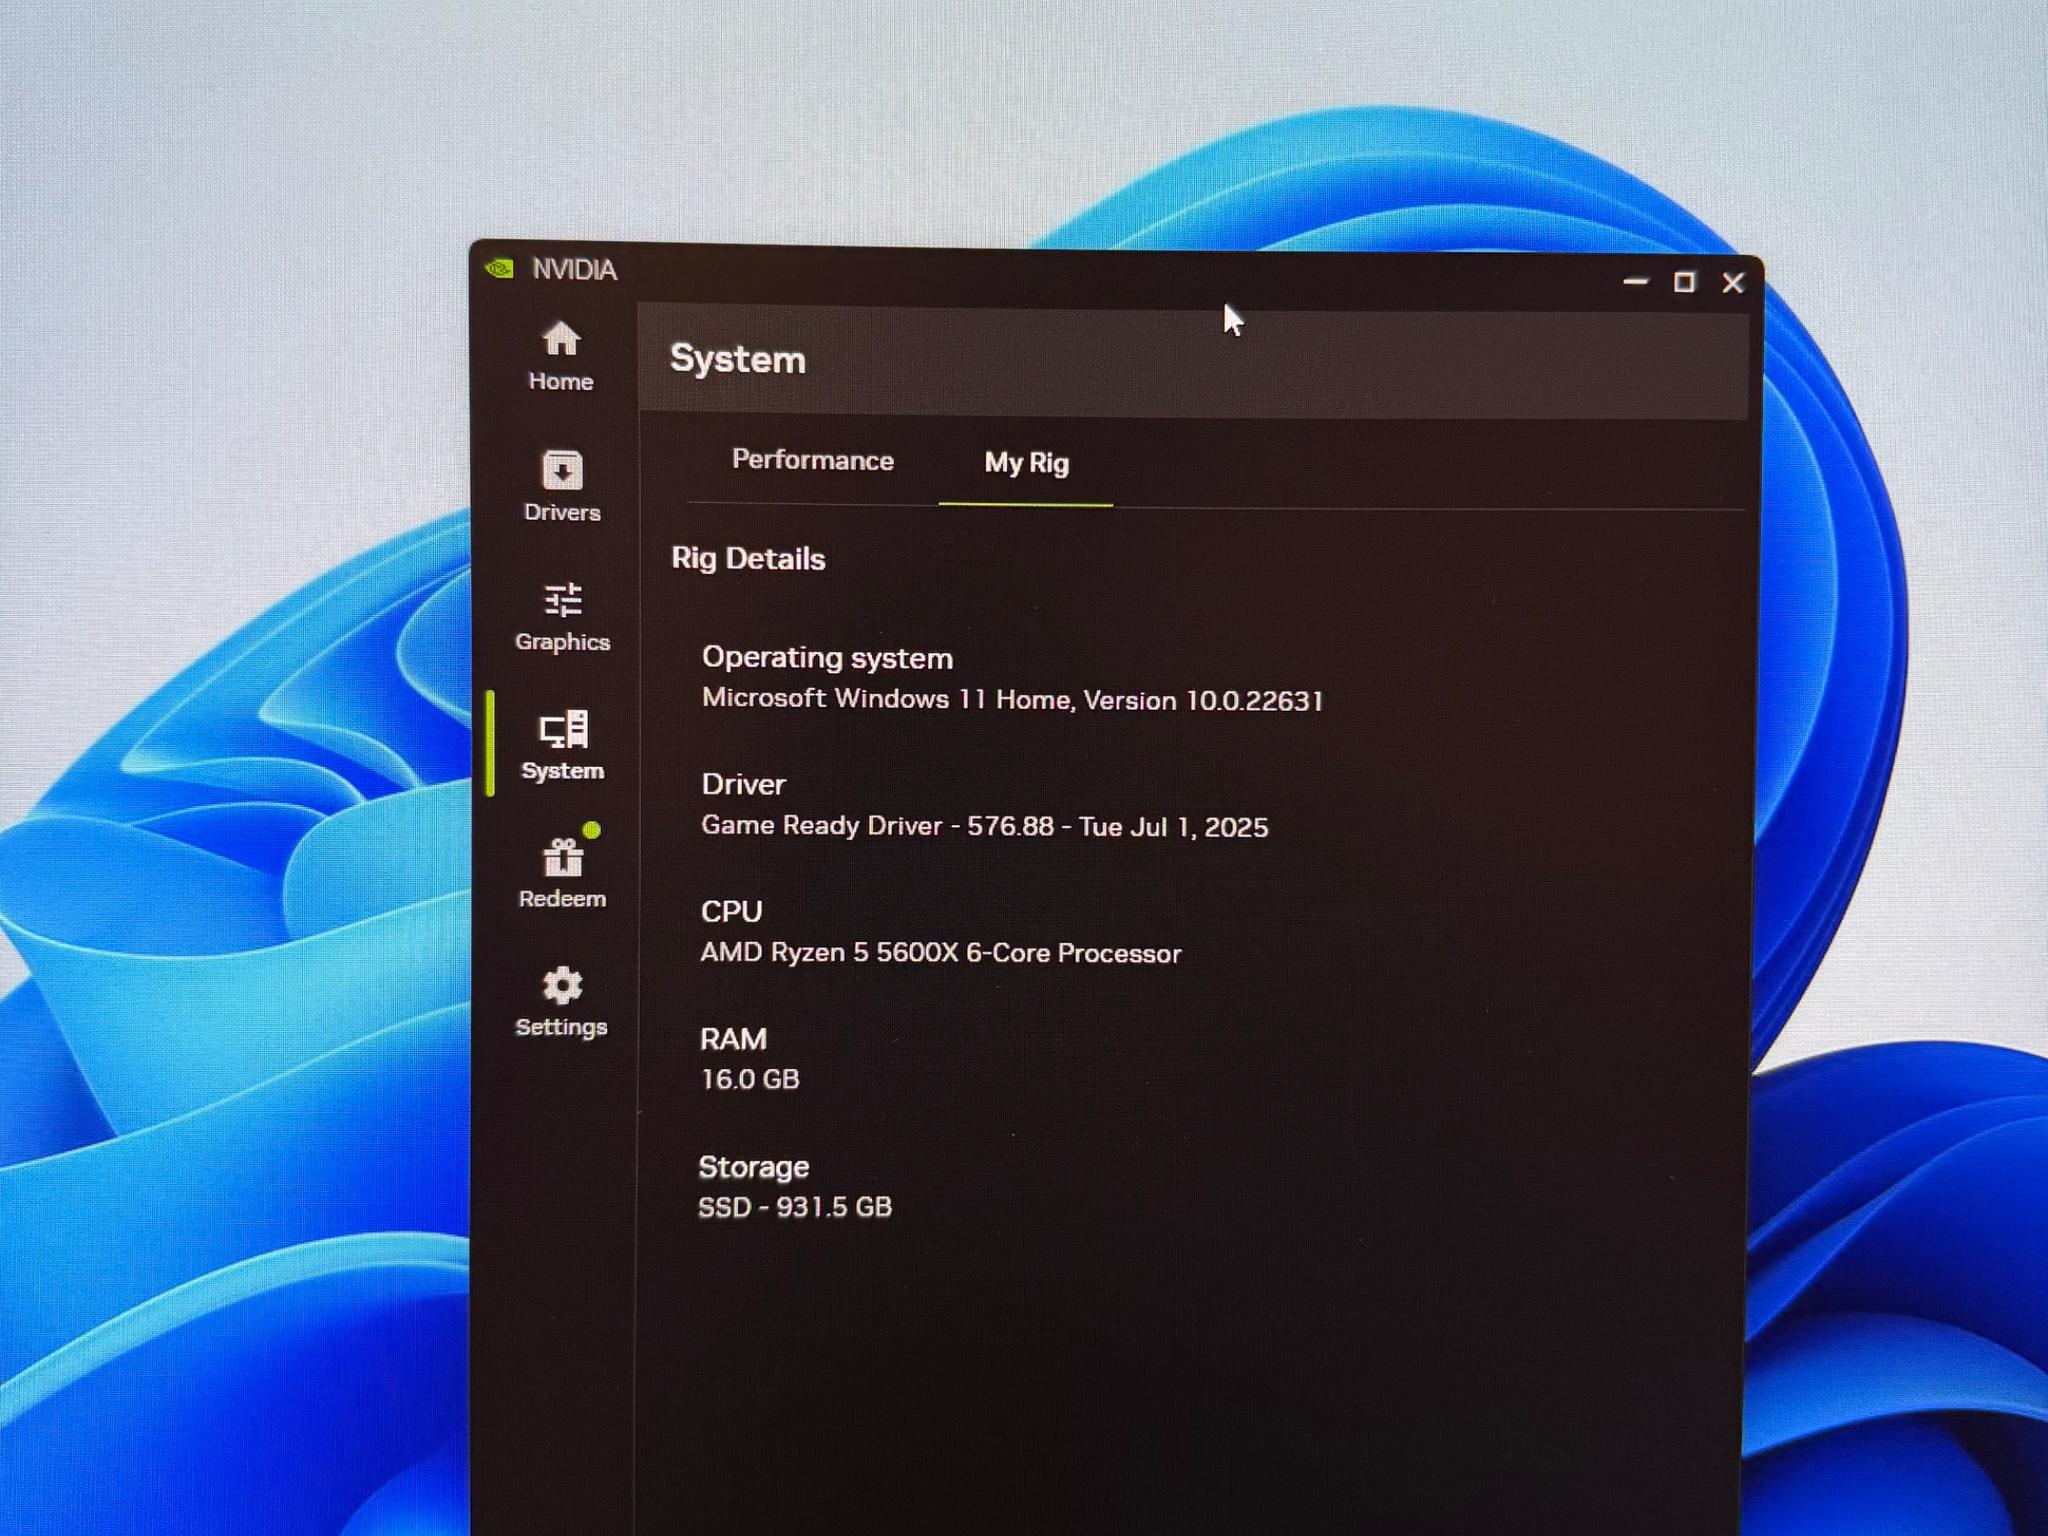Click the RAM label
Viewport: 2048px width, 1536px height.
click(x=733, y=1039)
